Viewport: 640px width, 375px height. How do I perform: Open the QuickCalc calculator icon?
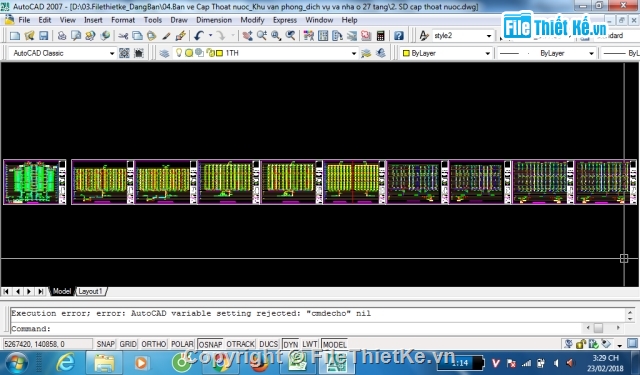[x=380, y=36]
